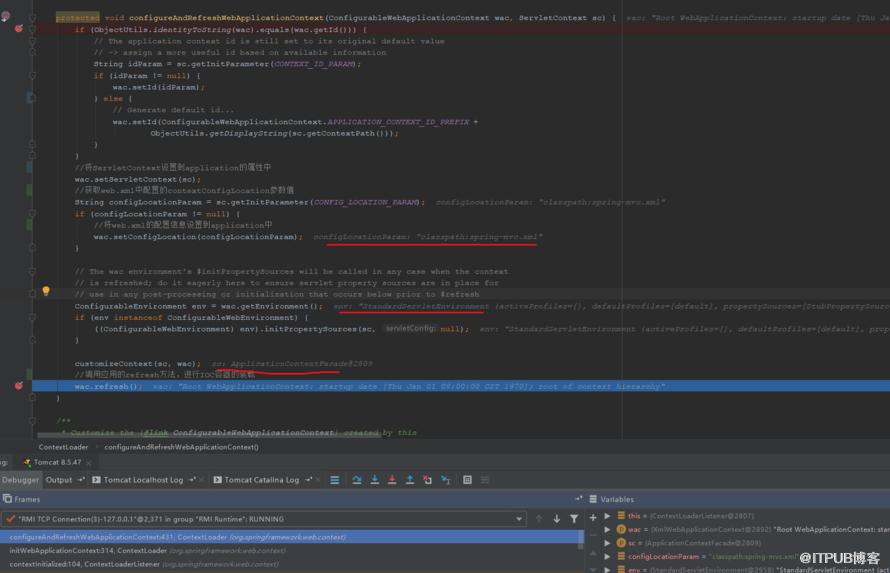Viewport: 890px width, 573px height.
Task: Click the customizeContext(sc, wac) code line
Action: pyautogui.click(x=138, y=364)
